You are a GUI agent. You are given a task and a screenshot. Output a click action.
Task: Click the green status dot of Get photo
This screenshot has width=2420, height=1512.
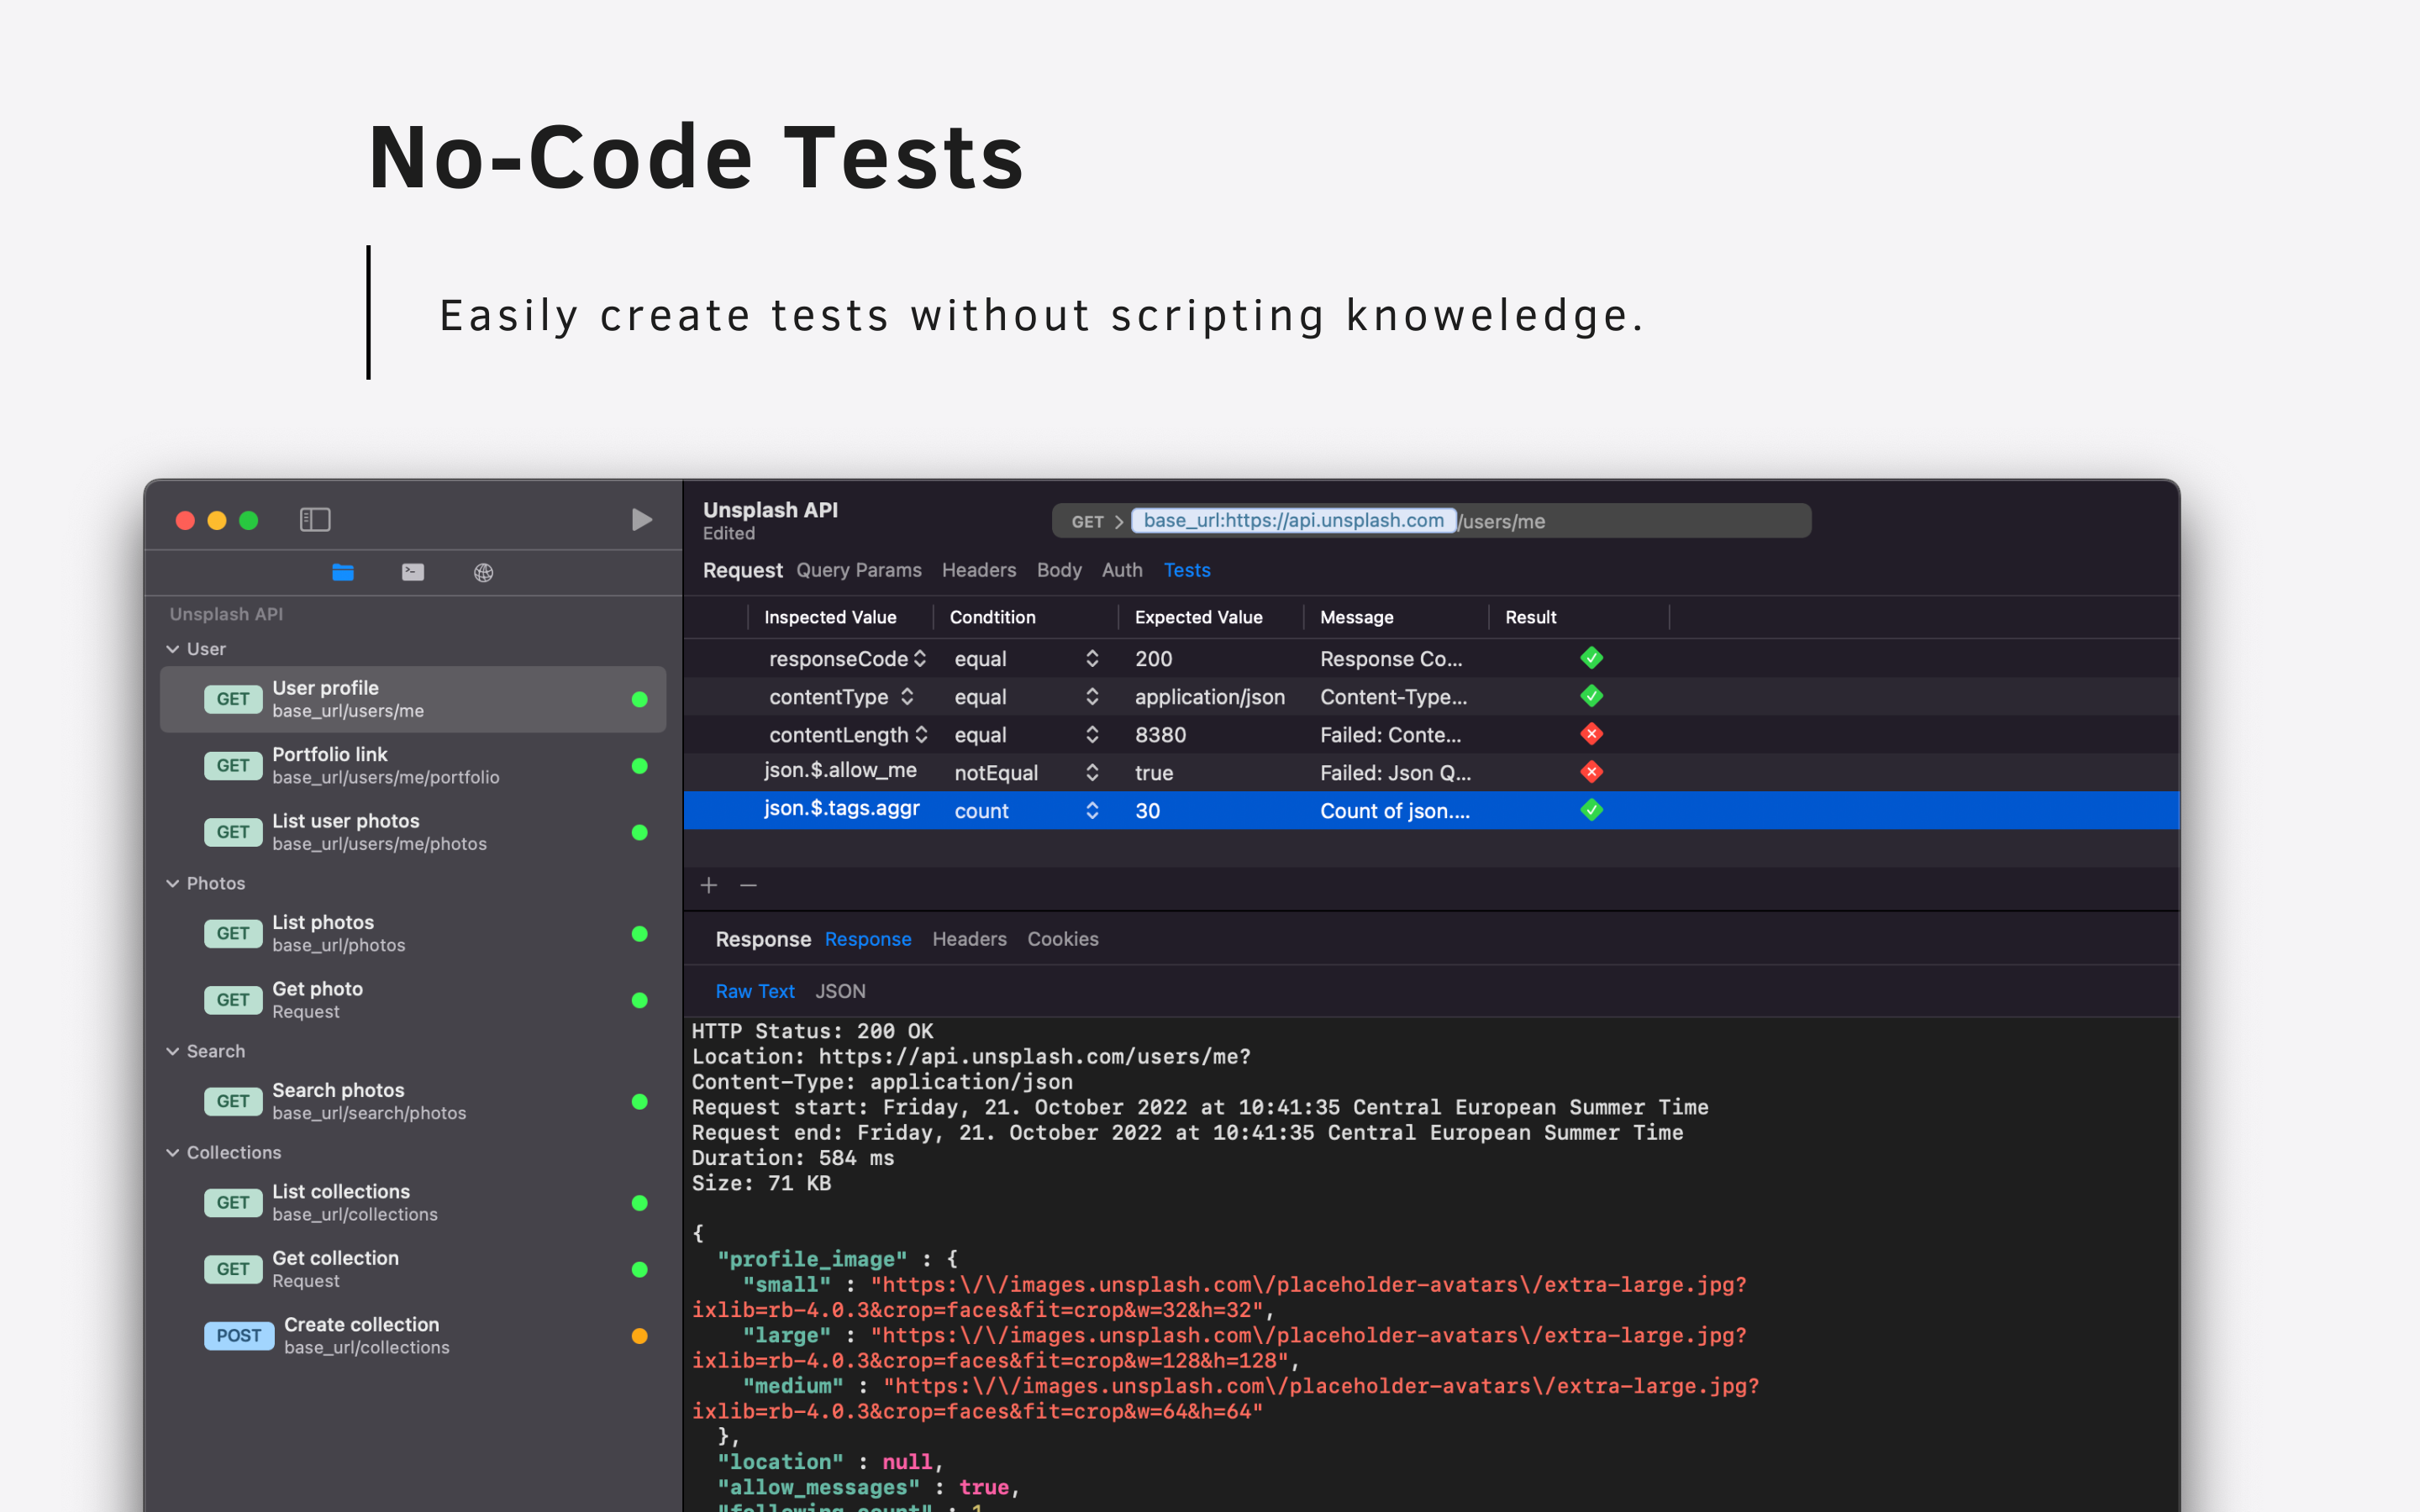(x=640, y=1000)
